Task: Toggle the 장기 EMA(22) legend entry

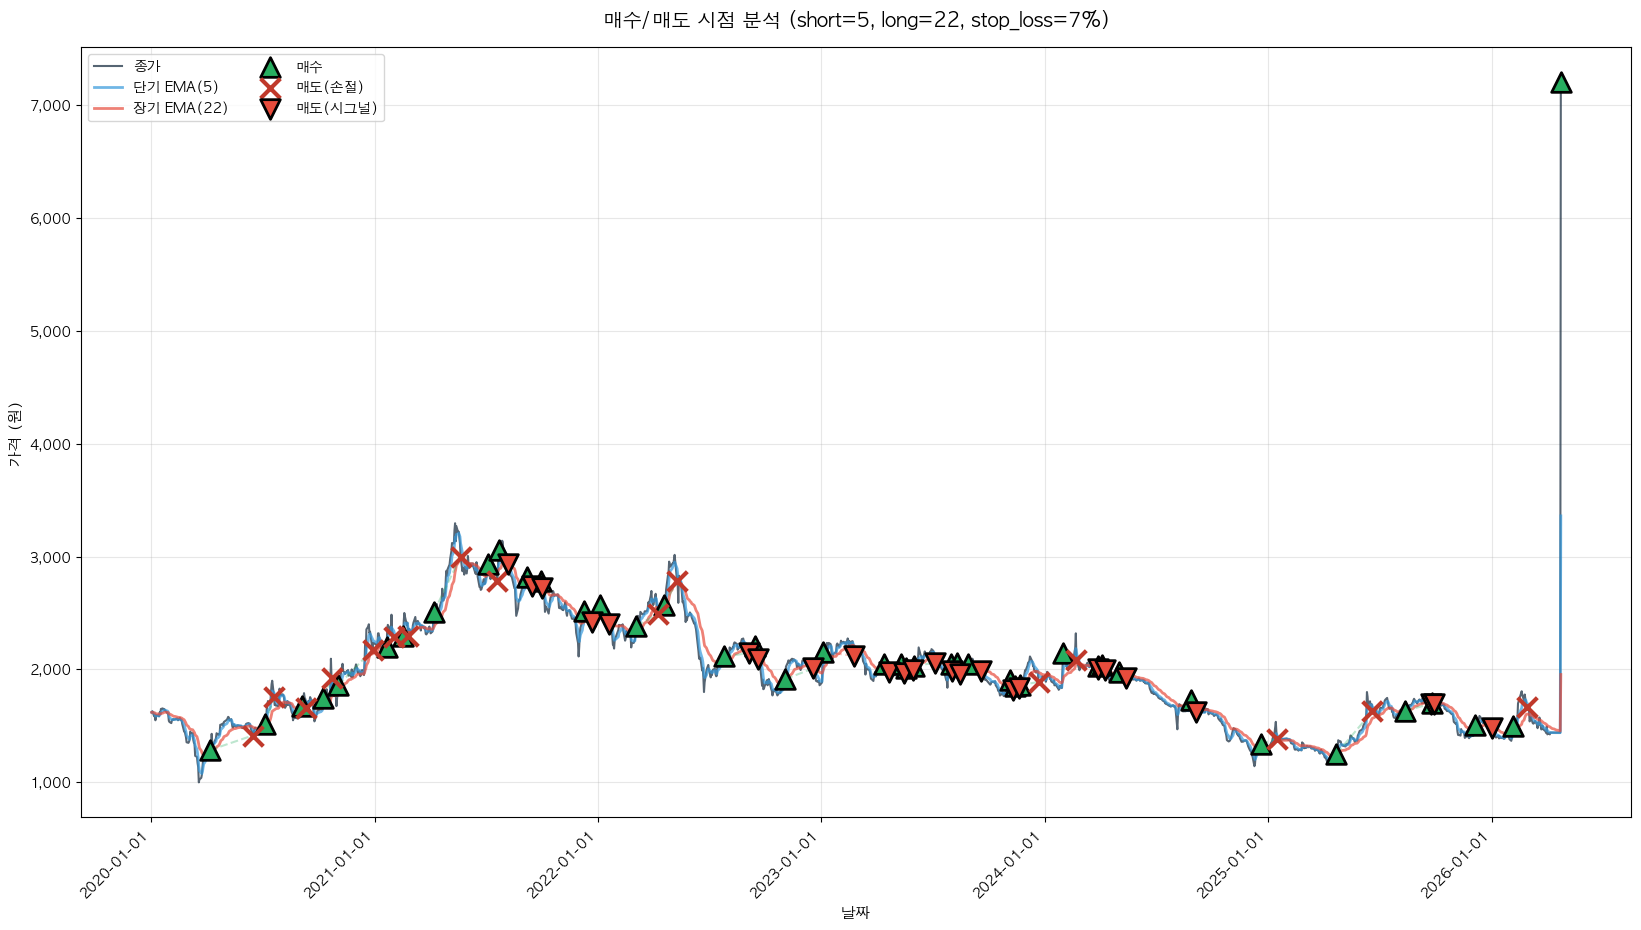Action: click(160, 109)
